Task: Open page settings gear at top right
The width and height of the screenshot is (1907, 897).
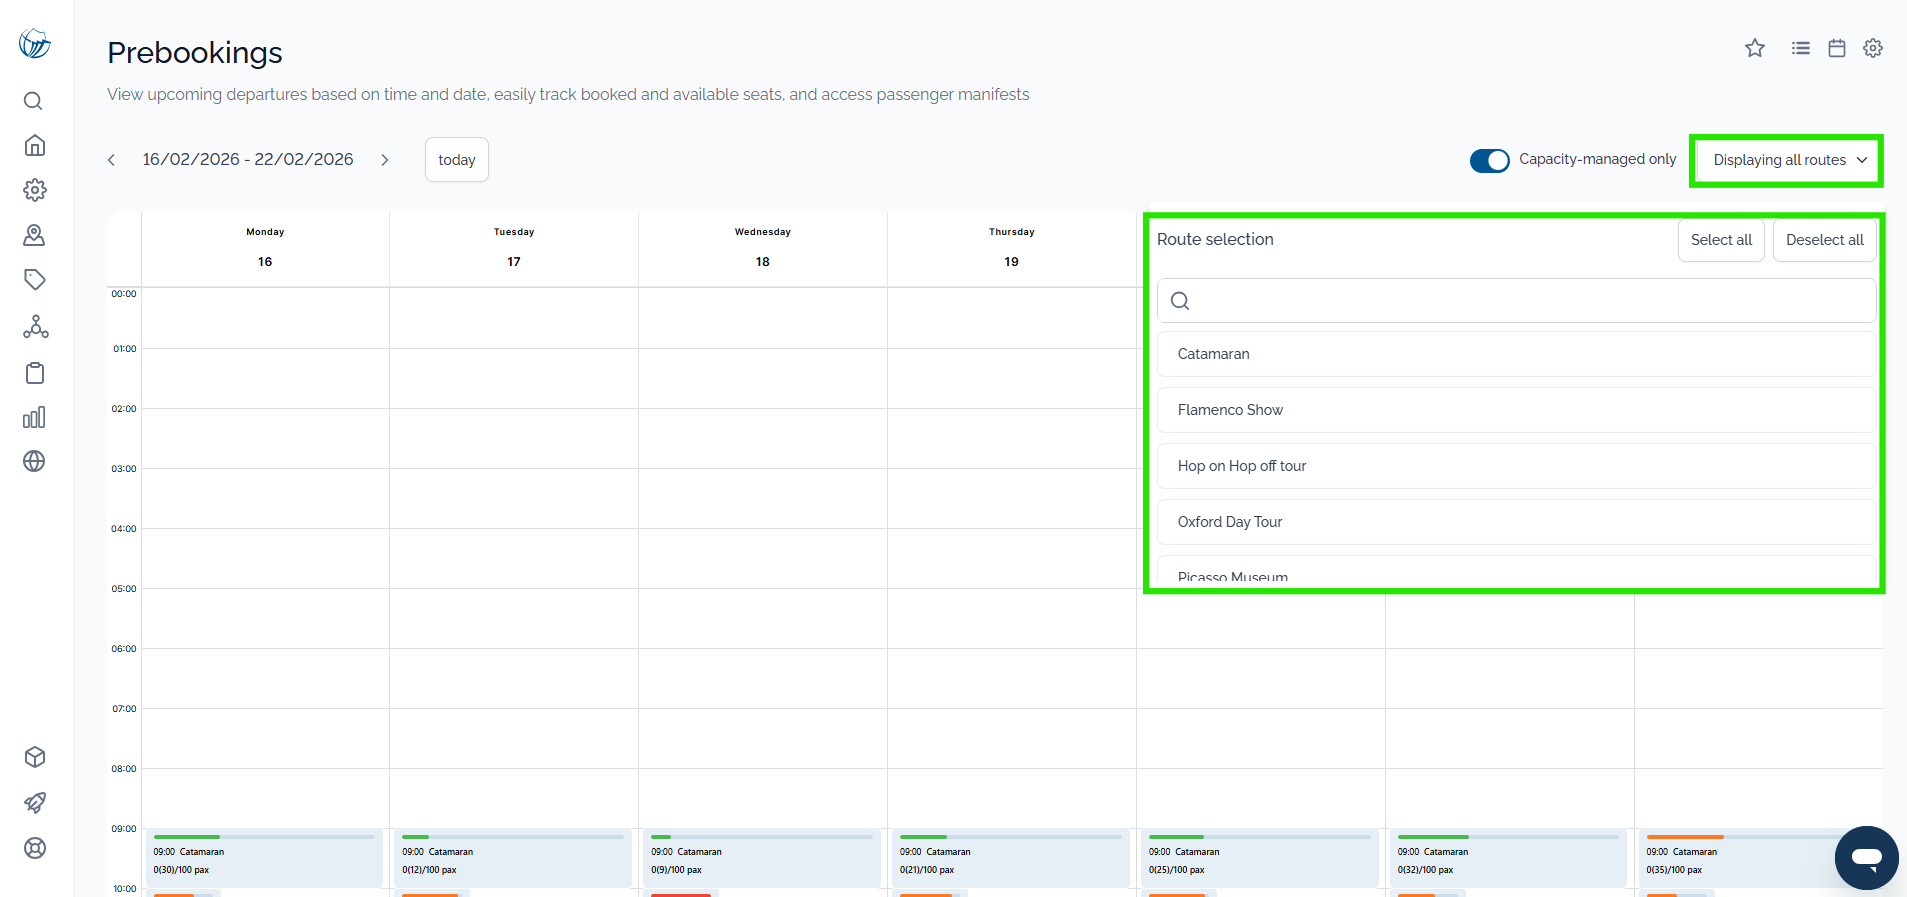Action: point(1873,48)
